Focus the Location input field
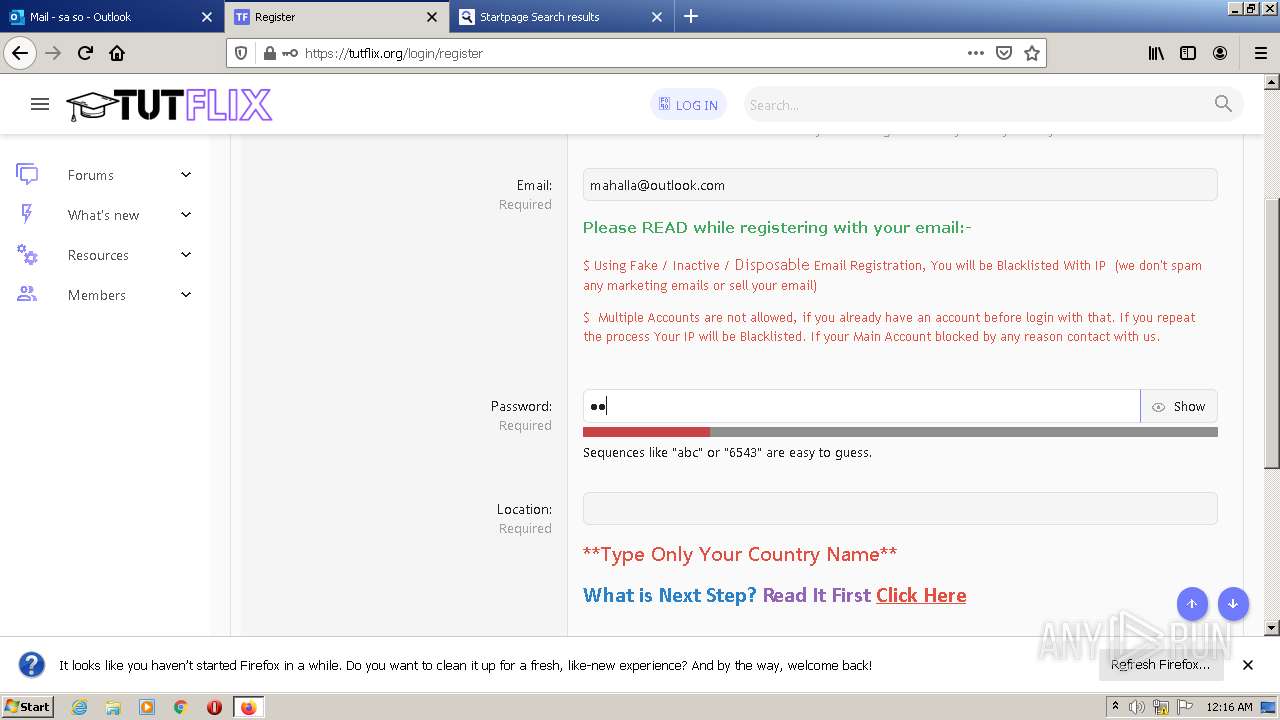Image resolution: width=1280 pixels, height=720 pixels. point(900,508)
